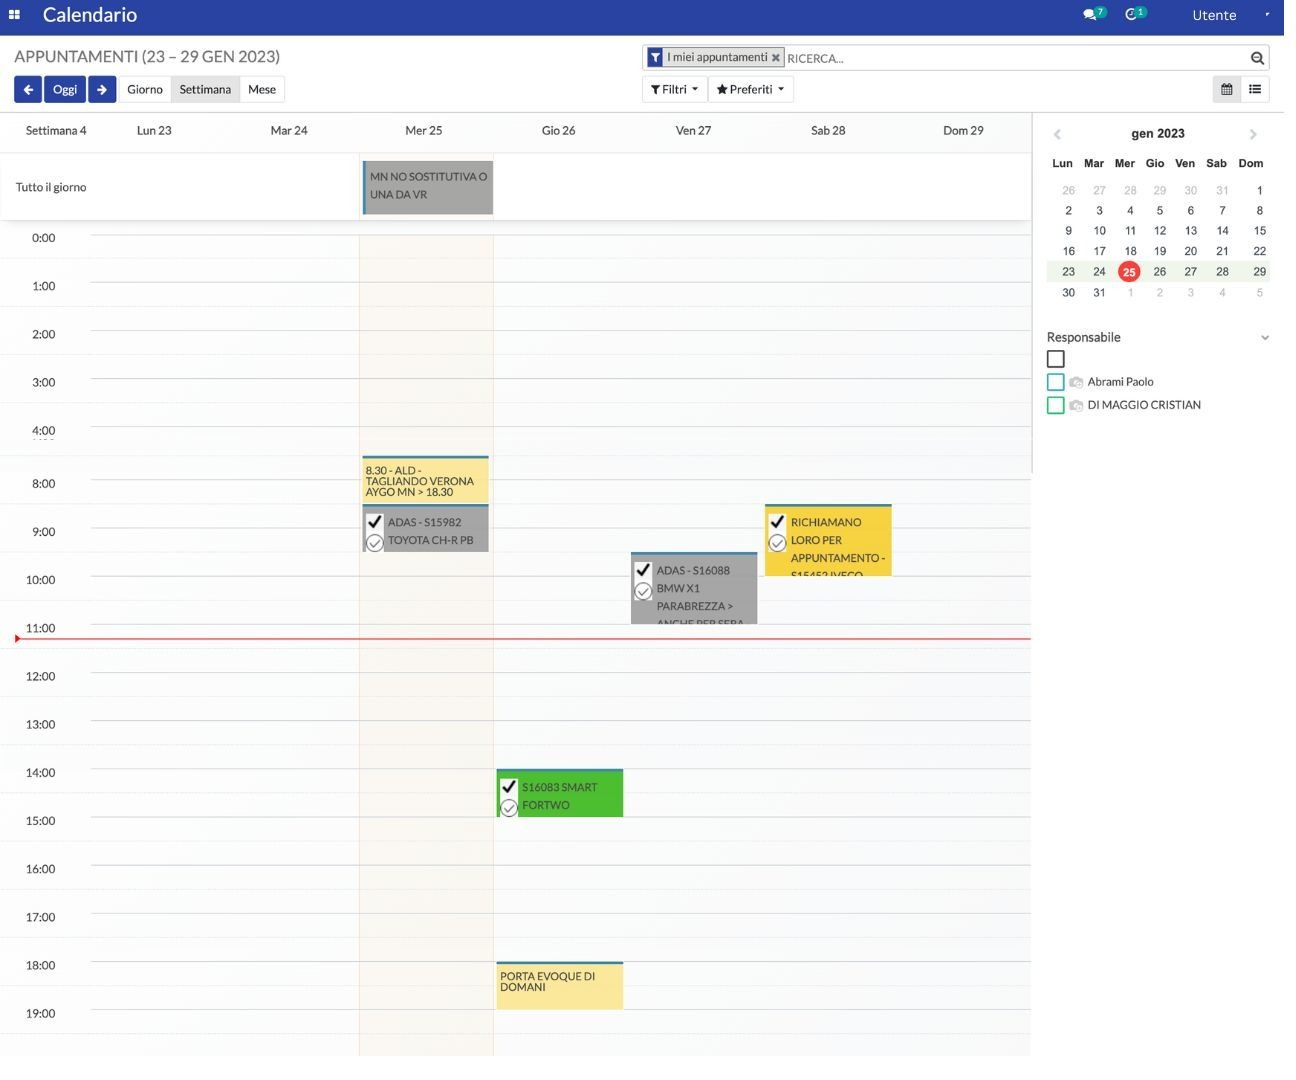Switch to list view icon
This screenshot has width=1296, height=1080.
point(1255,89)
